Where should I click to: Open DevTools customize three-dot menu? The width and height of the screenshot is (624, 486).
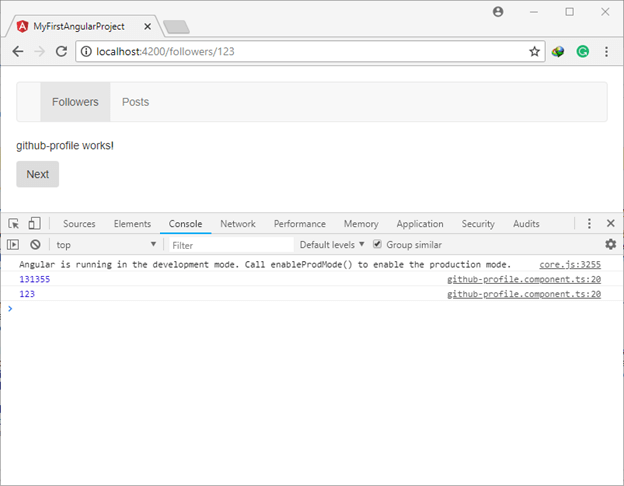coord(589,223)
